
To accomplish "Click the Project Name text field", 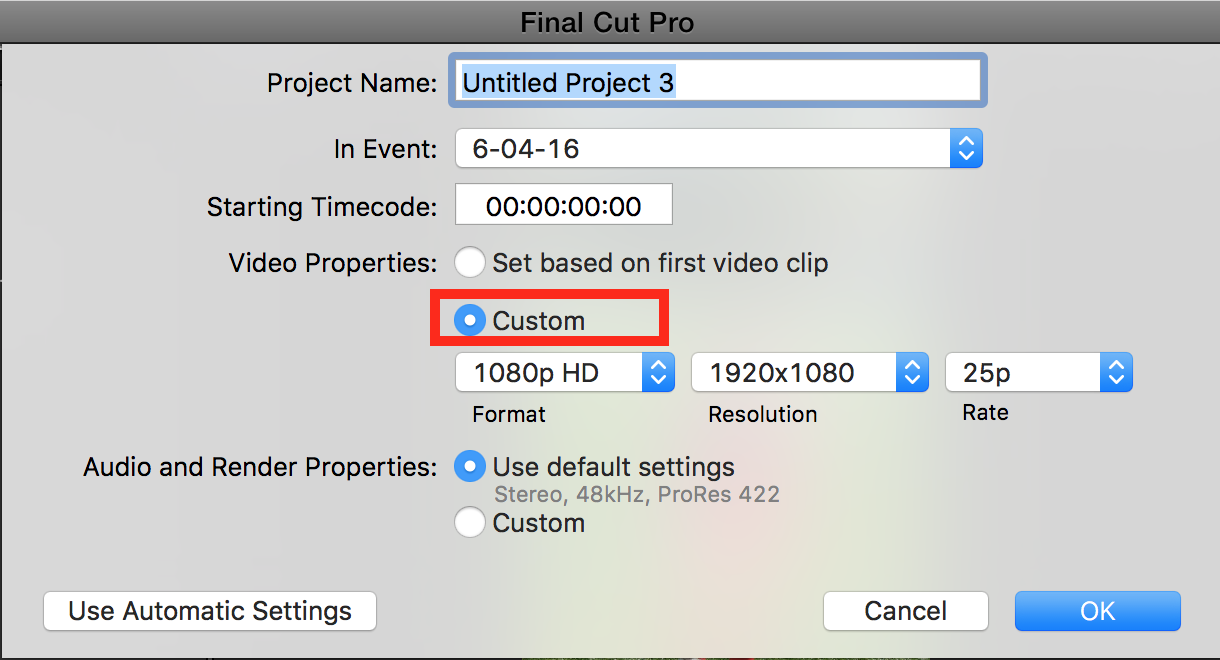I will click(x=716, y=82).
